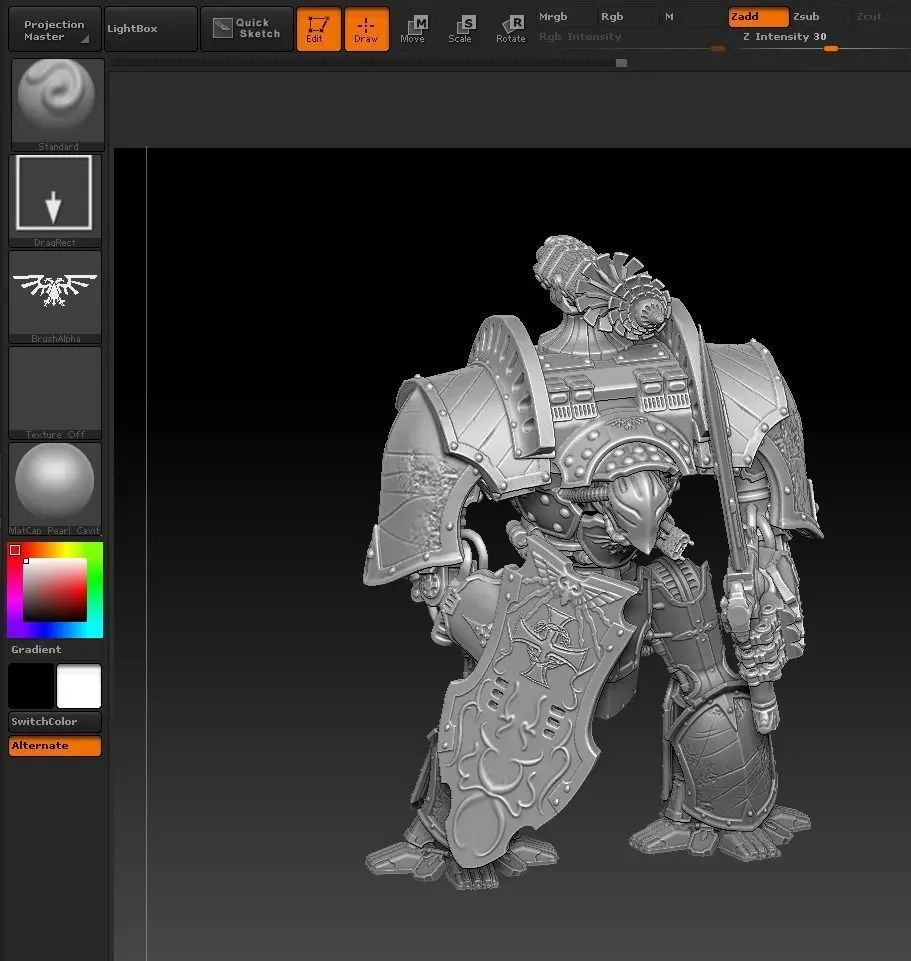Open the Texture Off picker

pyautogui.click(x=55, y=393)
